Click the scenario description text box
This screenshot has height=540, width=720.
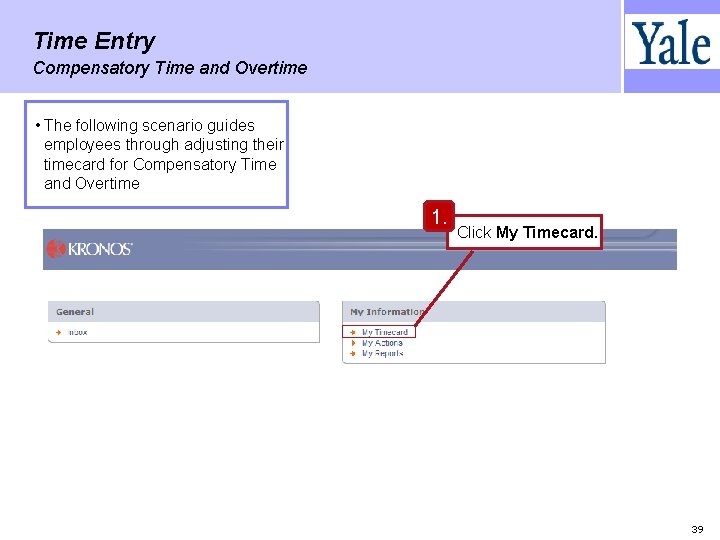157,154
